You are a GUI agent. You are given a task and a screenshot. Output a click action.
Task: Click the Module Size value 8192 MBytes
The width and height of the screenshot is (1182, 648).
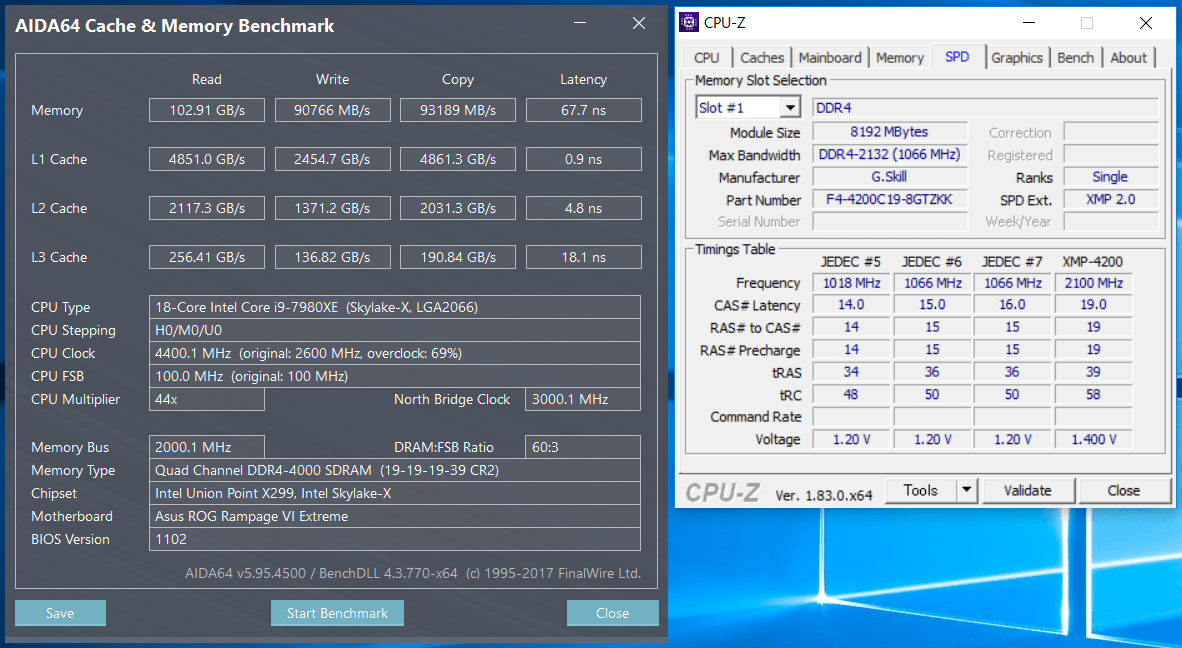(x=890, y=132)
